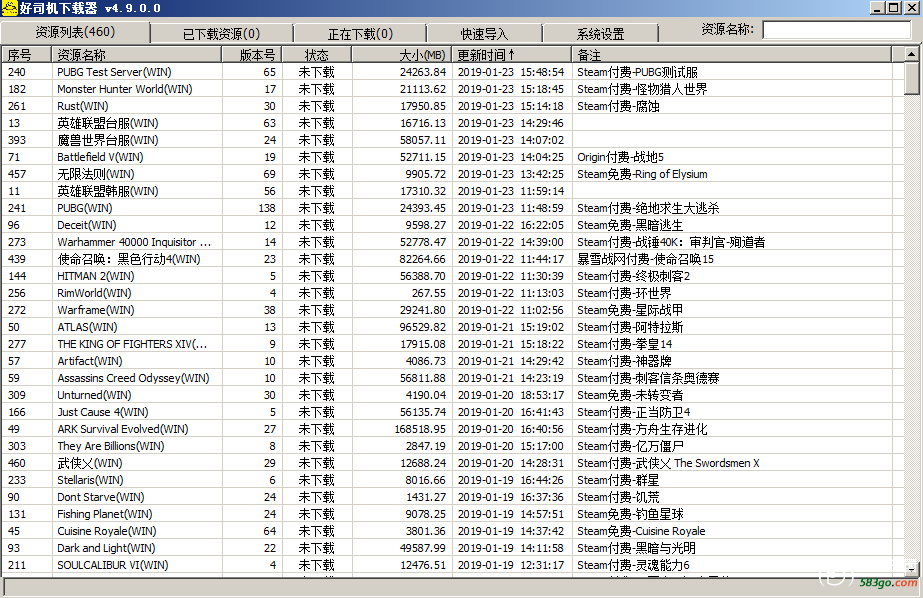Switch to the 已下载资源(0) tab
Screen dimensions: 923x598
pyautogui.click(x=221, y=34)
